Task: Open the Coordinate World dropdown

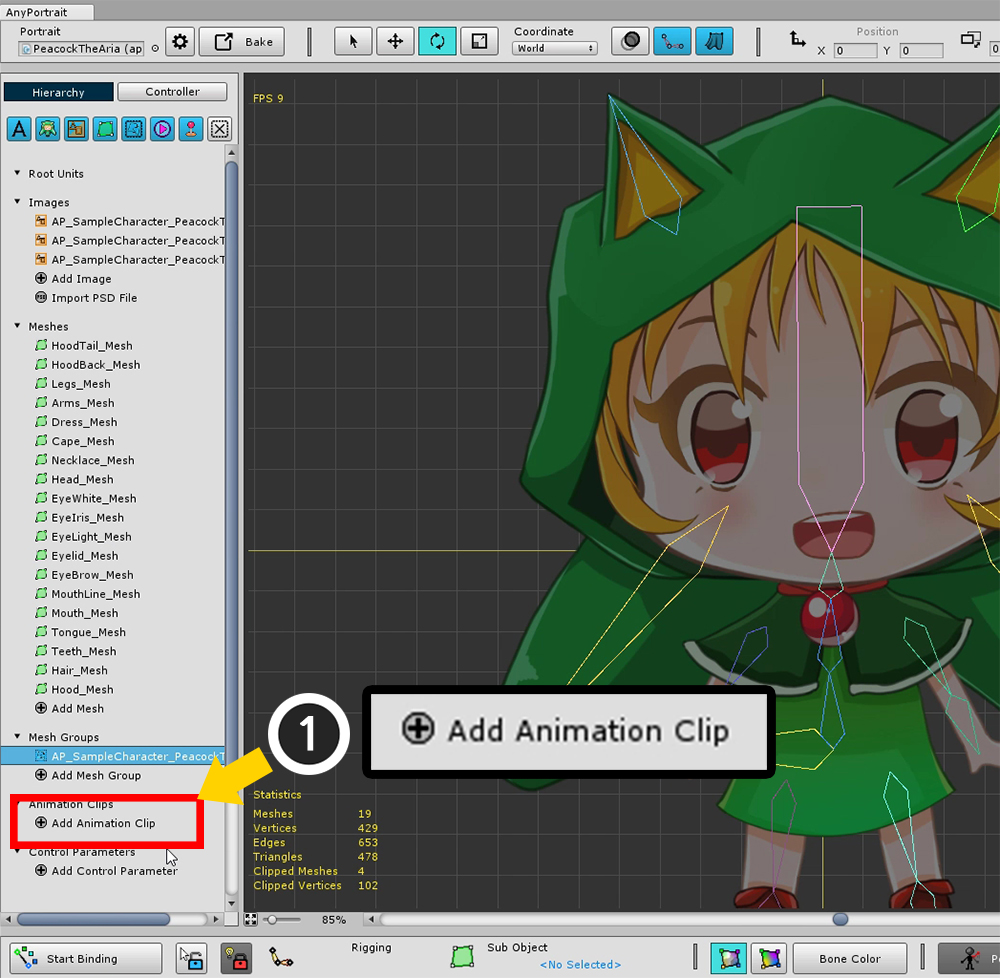Action: pyautogui.click(x=554, y=48)
